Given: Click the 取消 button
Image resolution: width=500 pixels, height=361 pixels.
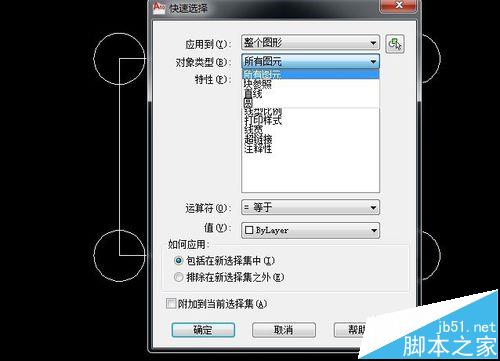Looking at the screenshot, I should point(284,330).
